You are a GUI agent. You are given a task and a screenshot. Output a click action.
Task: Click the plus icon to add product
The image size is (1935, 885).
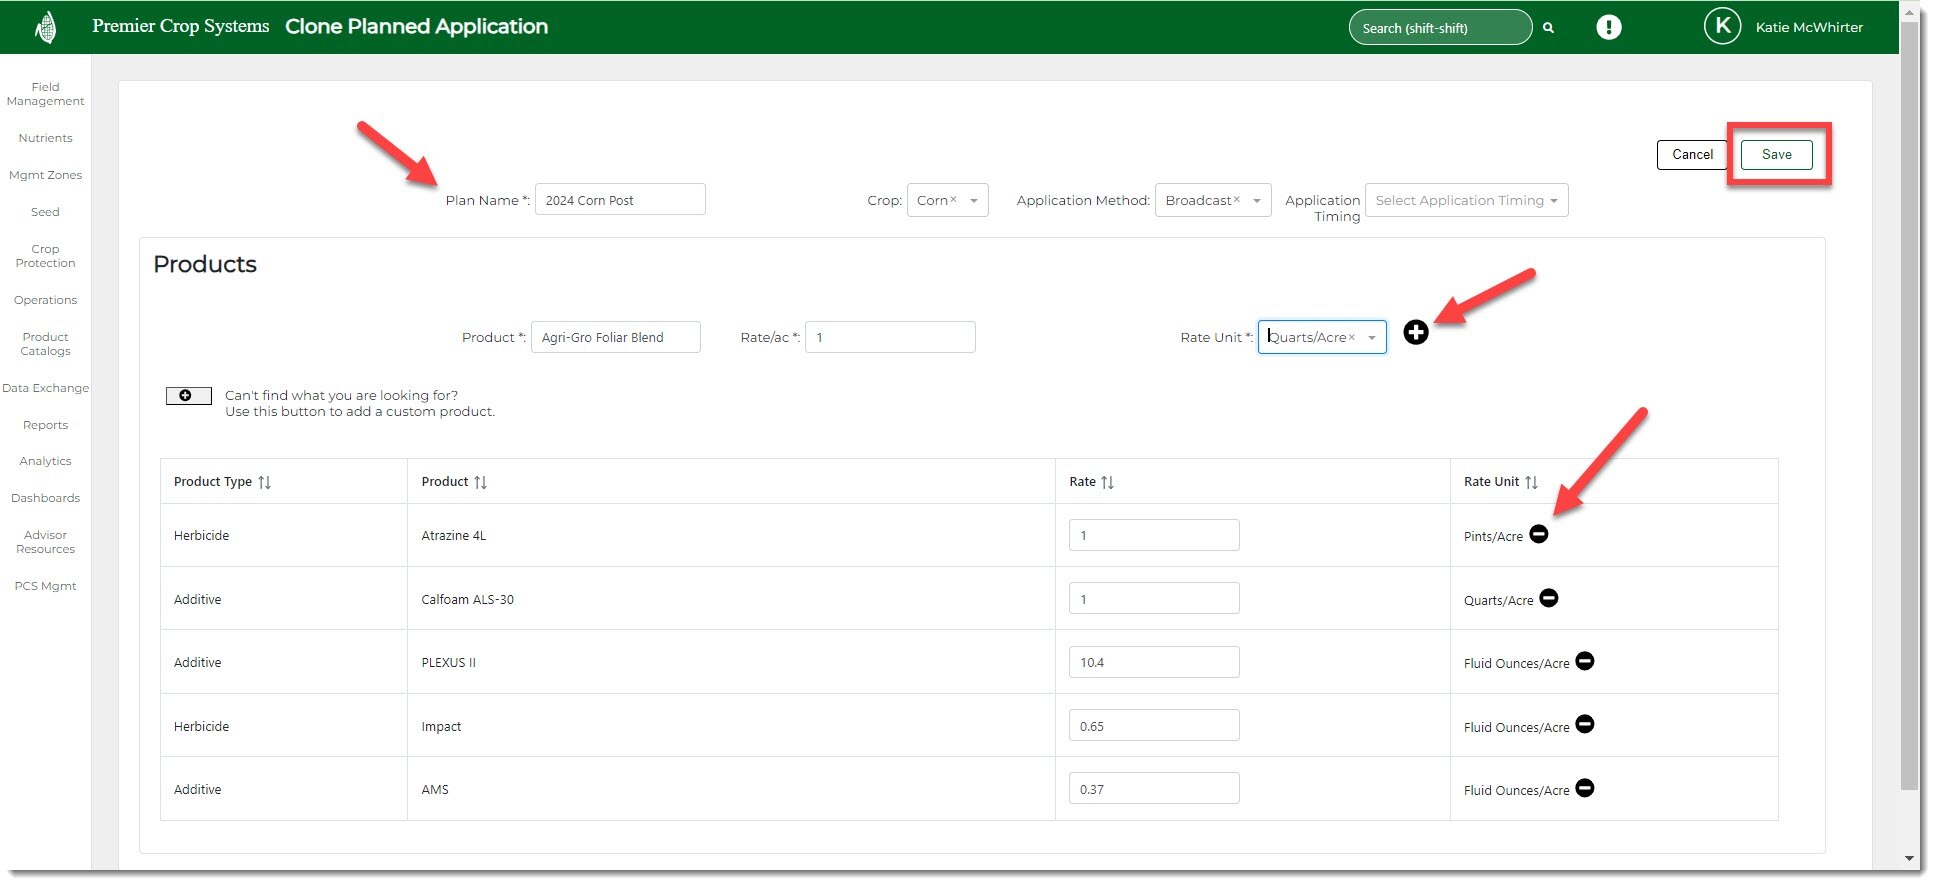(x=1415, y=333)
